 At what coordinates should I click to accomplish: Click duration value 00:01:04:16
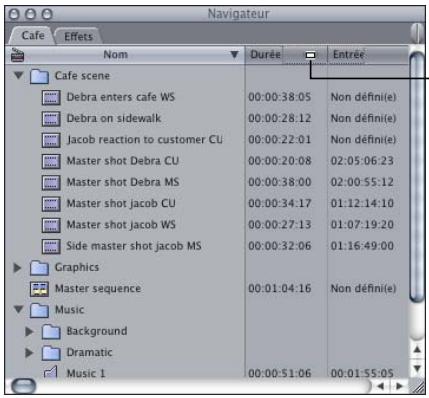click(x=280, y=289)
